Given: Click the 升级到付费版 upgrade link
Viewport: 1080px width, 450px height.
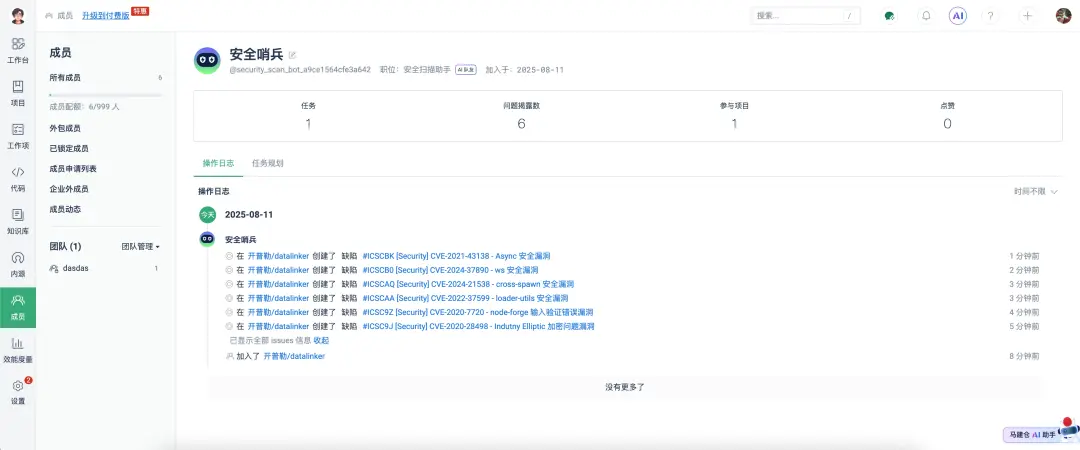Looking at the screenshot, I should coord(105,15).
